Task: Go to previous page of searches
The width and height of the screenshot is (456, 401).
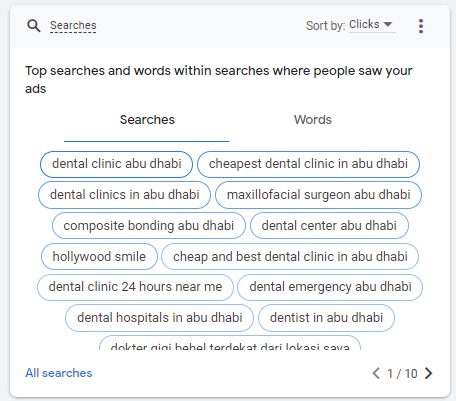Action: click(x=376, y=373)
